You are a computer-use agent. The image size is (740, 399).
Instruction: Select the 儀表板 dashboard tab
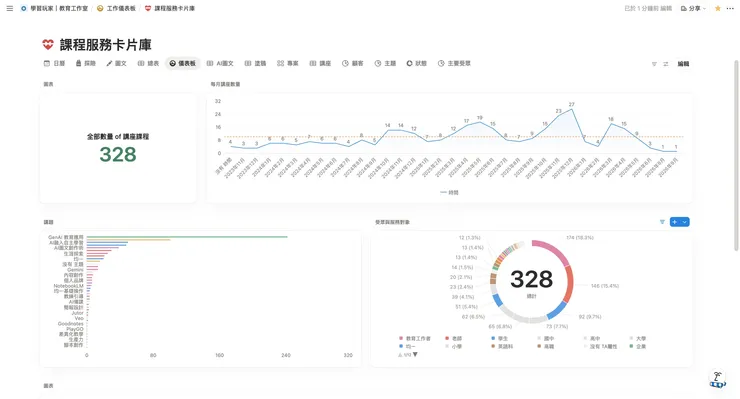(x=182, y=63)
